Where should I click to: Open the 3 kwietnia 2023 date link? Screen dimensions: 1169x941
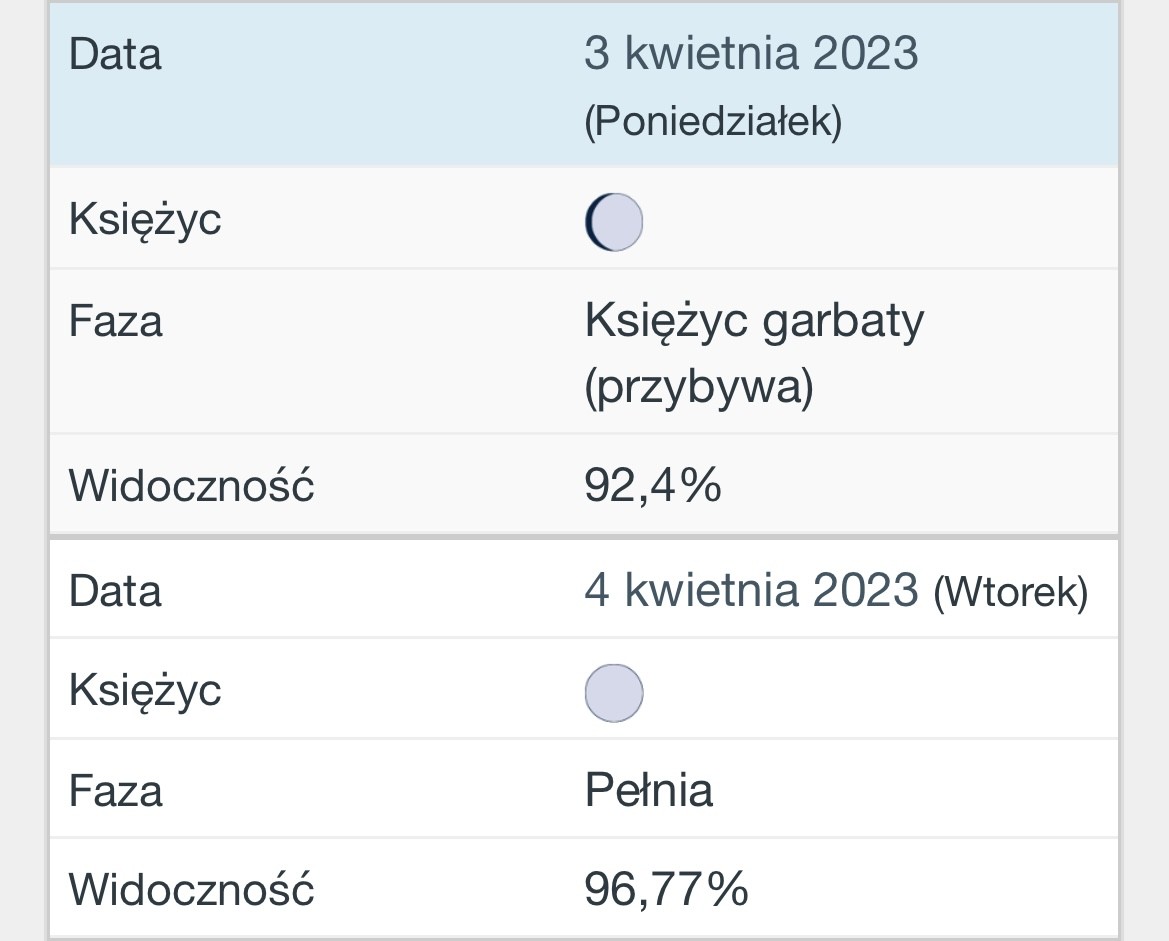750,54
